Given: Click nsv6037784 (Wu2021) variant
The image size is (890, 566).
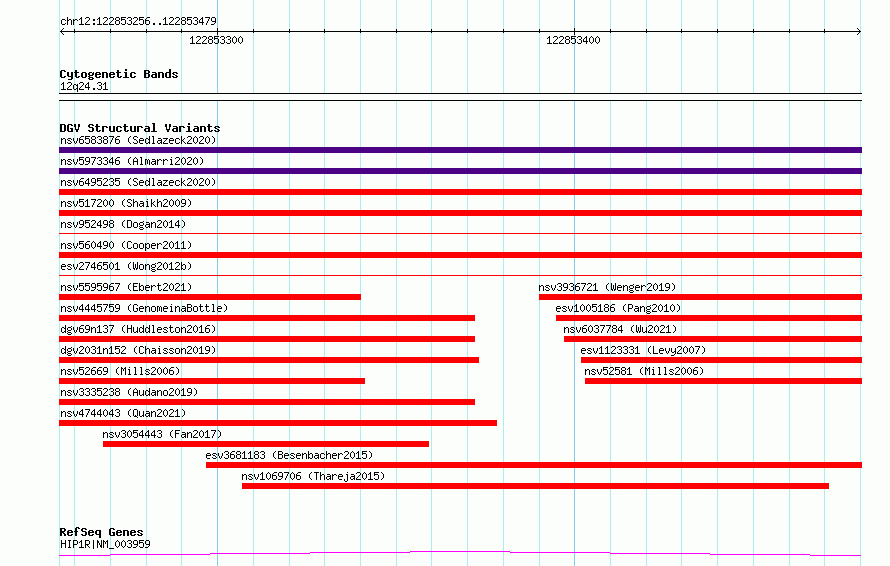Looking at the screenshot, I should 620,329.
